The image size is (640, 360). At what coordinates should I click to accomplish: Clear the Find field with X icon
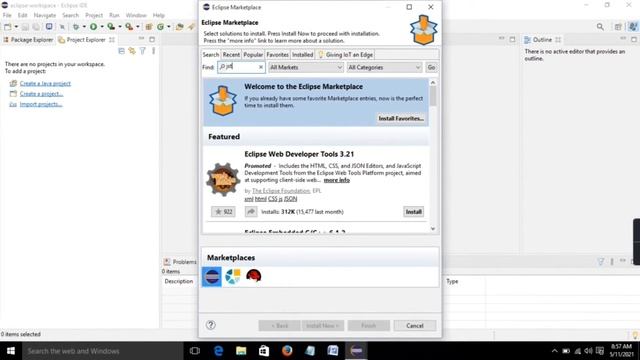pyautogui.click(x=261, y=67)
